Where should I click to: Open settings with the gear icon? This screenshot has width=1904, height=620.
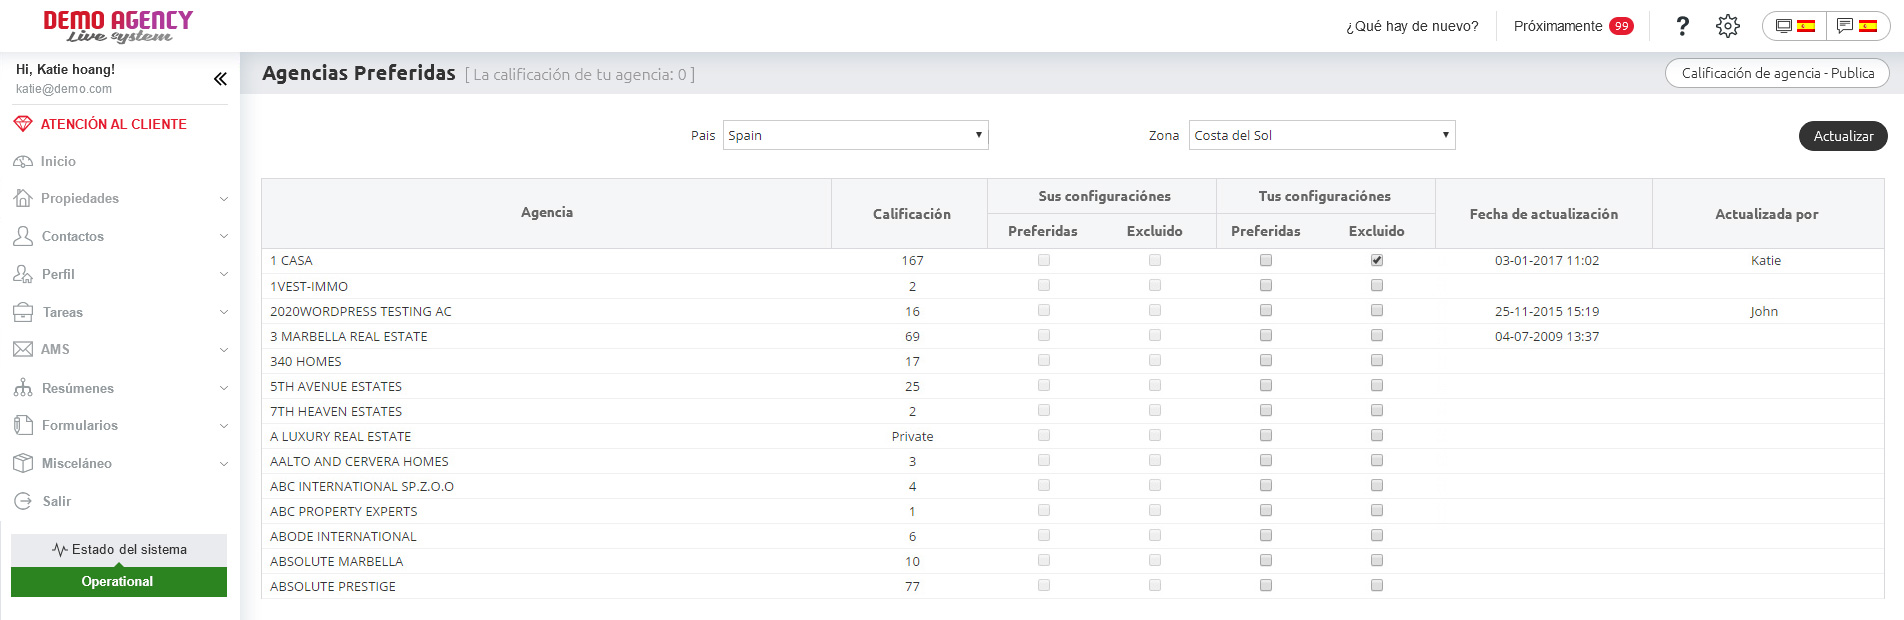pos(1728,26)
